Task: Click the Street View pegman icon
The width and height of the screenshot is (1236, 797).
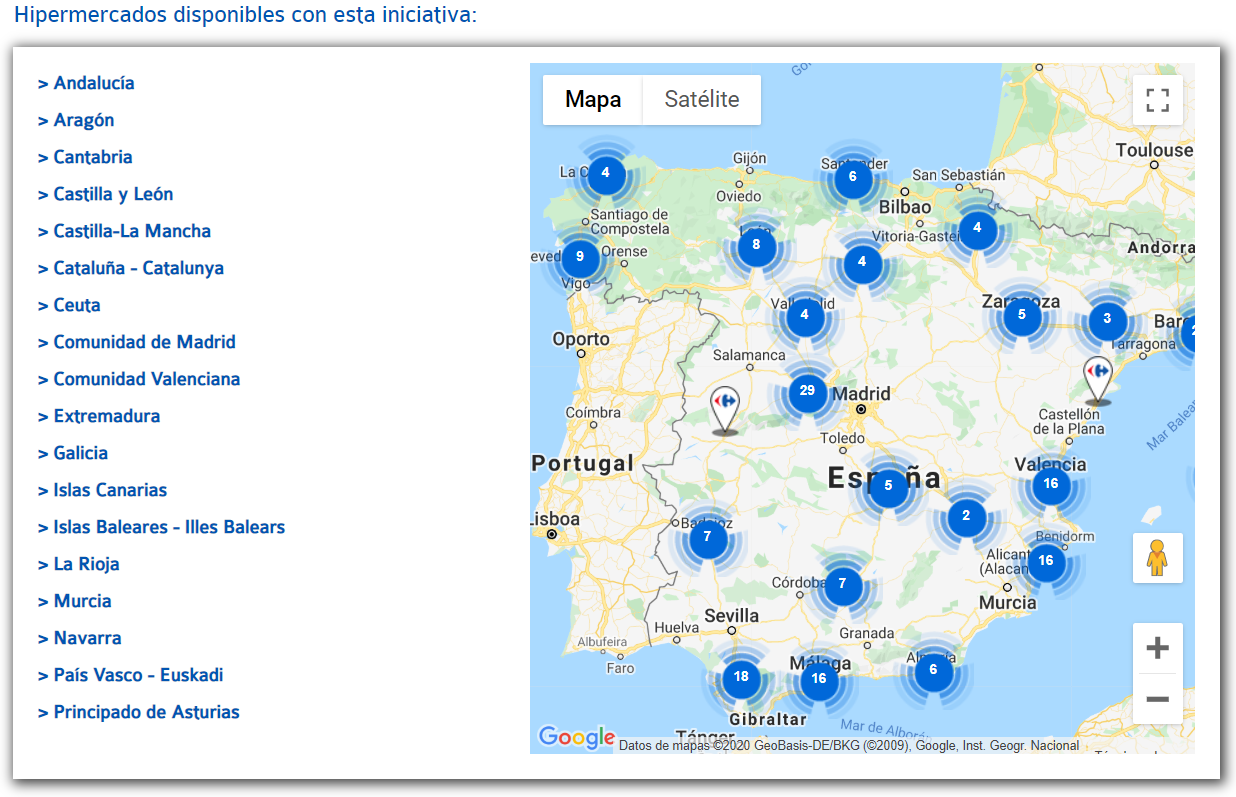Action: pos(1157,558)
